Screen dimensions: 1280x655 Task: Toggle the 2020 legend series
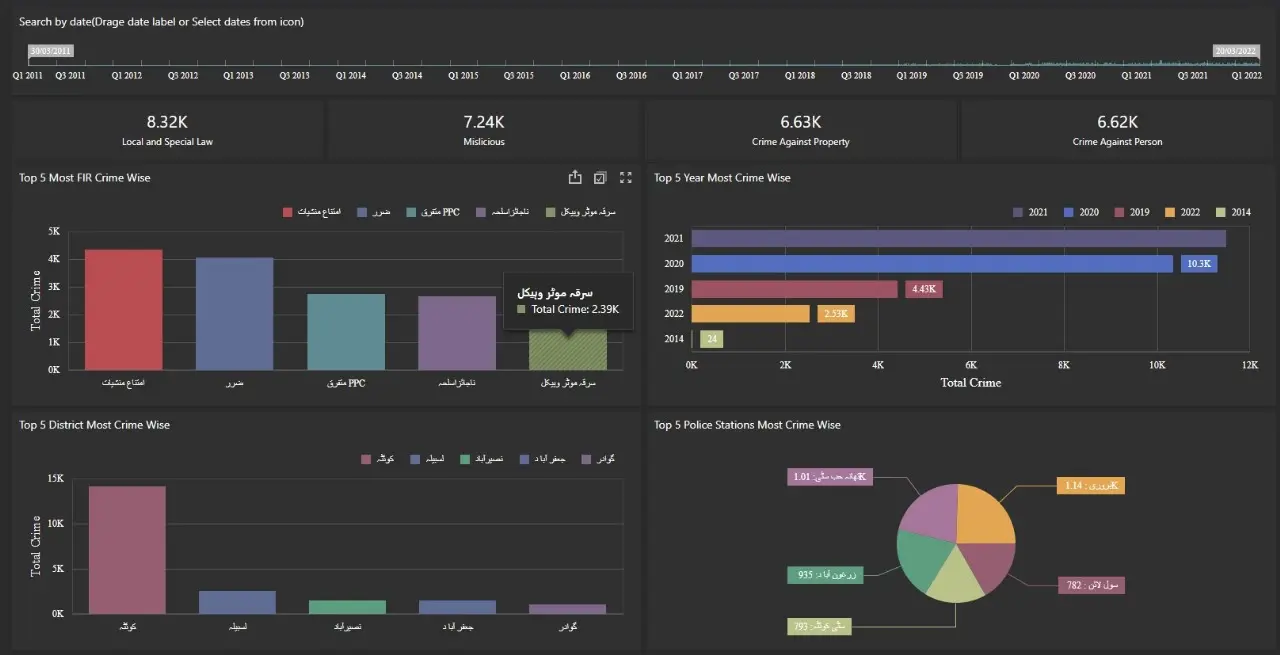tap(1081, 212)
